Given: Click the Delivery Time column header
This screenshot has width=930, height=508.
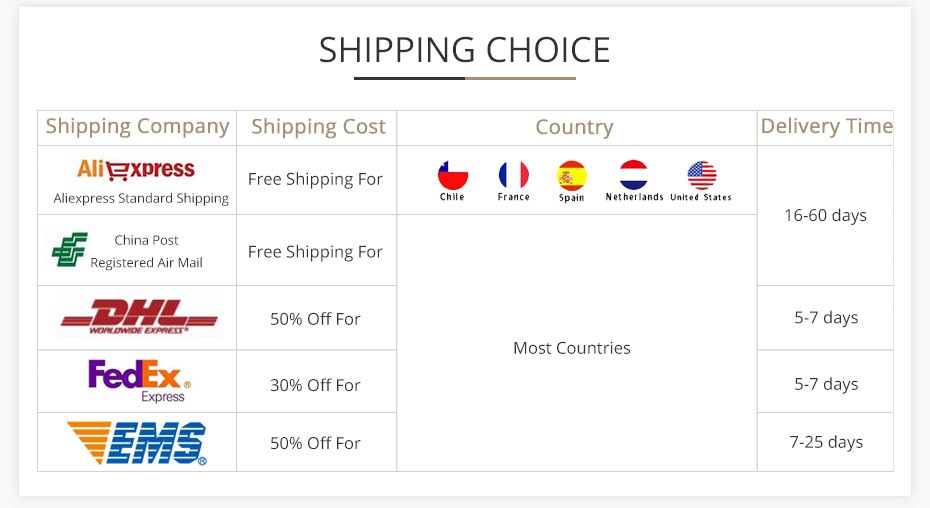Looking at the screenshot, I should pyautogui.click(x=826, y=127).
